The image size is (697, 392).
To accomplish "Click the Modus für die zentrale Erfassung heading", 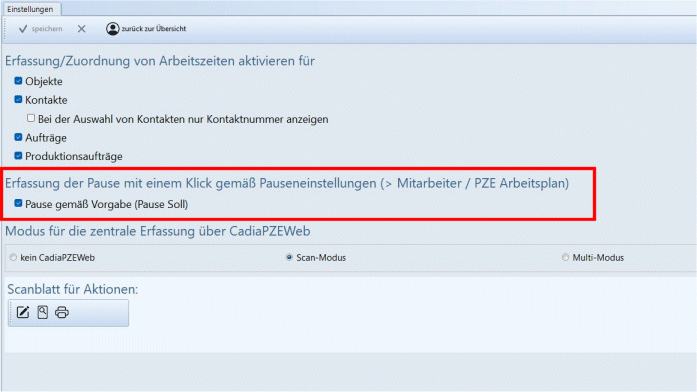I will coord(158,231).
